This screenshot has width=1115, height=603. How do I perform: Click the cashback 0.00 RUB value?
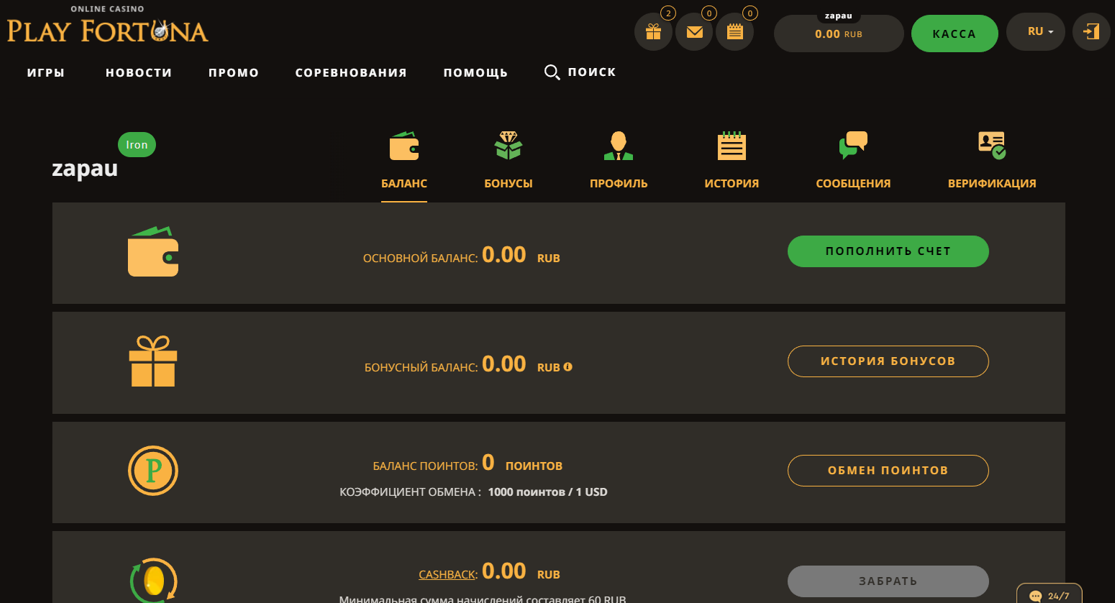click(x=521, y=572)
